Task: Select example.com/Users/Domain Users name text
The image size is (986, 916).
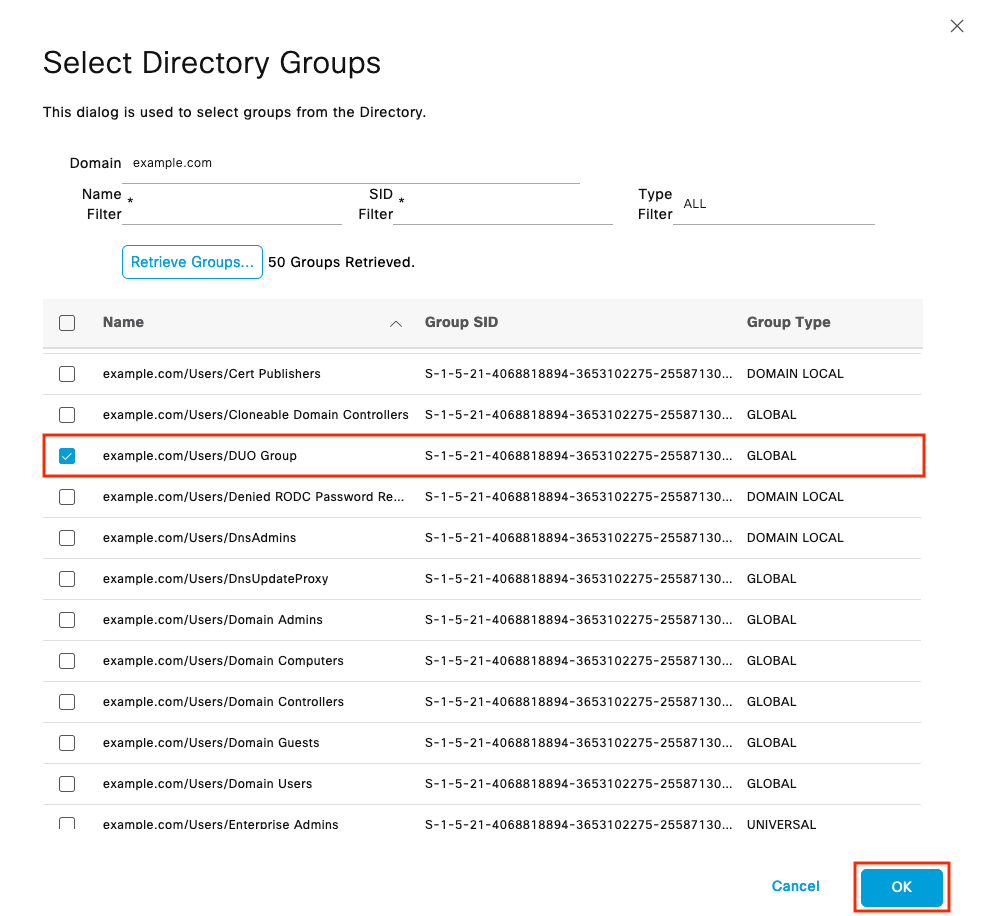Action: point(208,784)
